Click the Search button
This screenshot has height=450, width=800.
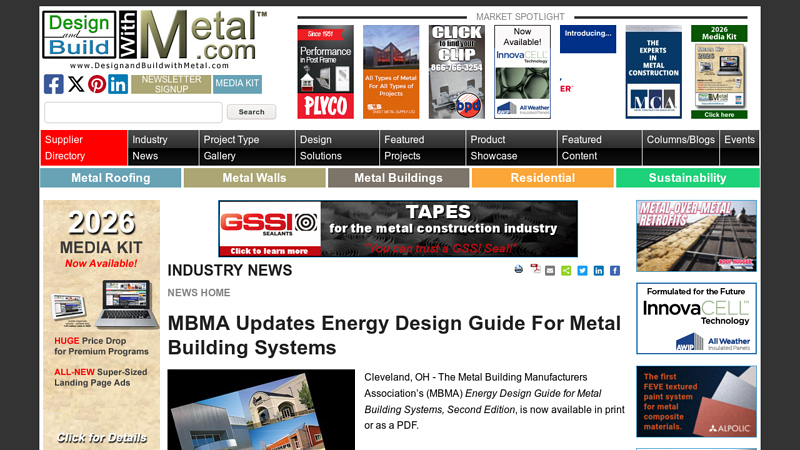tap(252, 112)
